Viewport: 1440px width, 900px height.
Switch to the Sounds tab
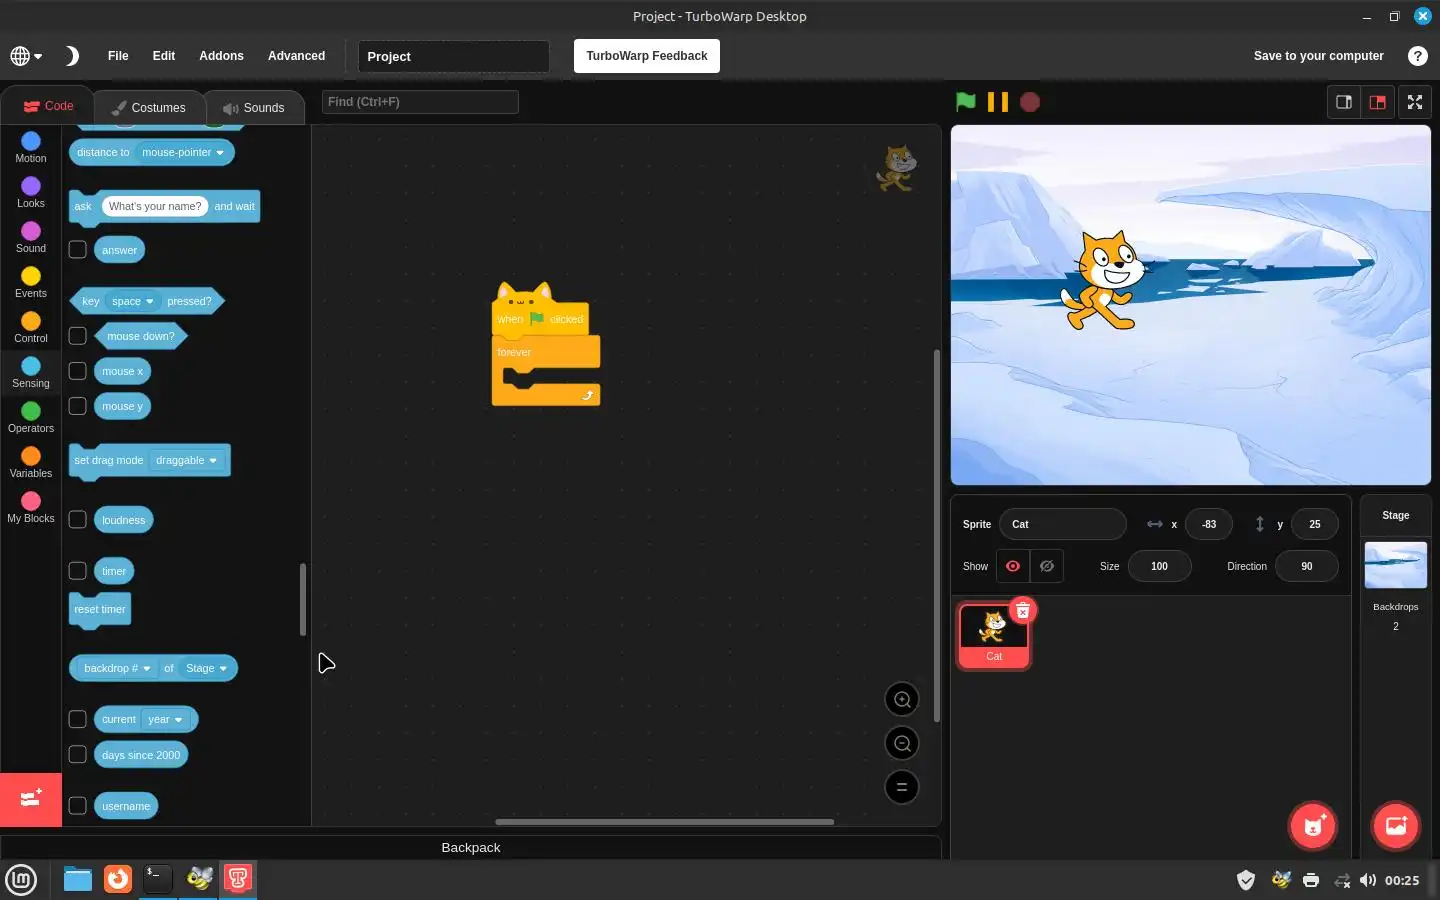[254, 107]
